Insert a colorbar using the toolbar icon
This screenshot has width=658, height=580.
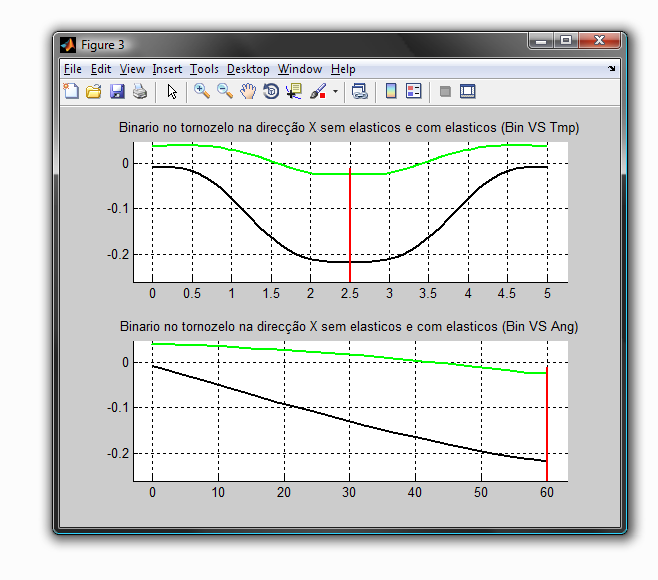(391, 92)
